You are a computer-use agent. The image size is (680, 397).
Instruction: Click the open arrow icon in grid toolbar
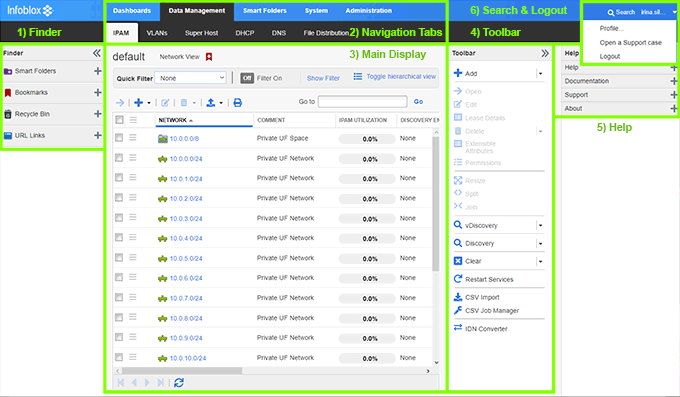coord(120,103)
